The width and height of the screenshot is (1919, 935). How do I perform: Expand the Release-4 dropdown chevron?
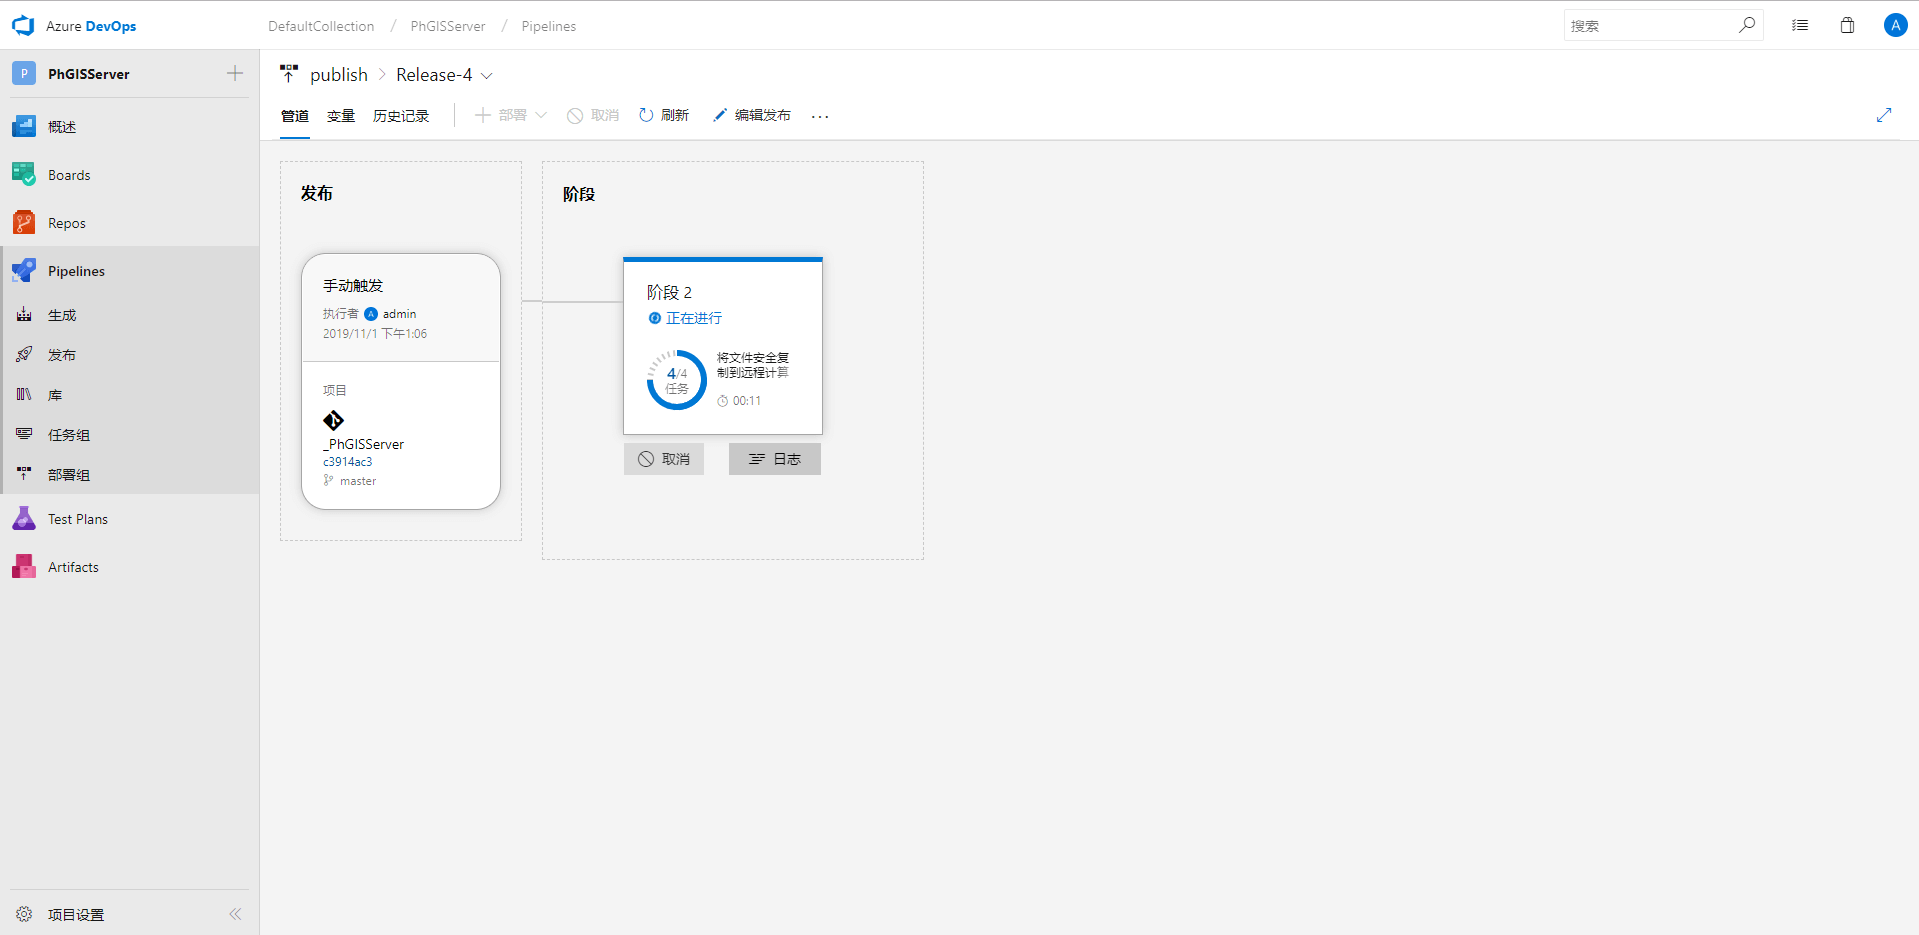487,76
